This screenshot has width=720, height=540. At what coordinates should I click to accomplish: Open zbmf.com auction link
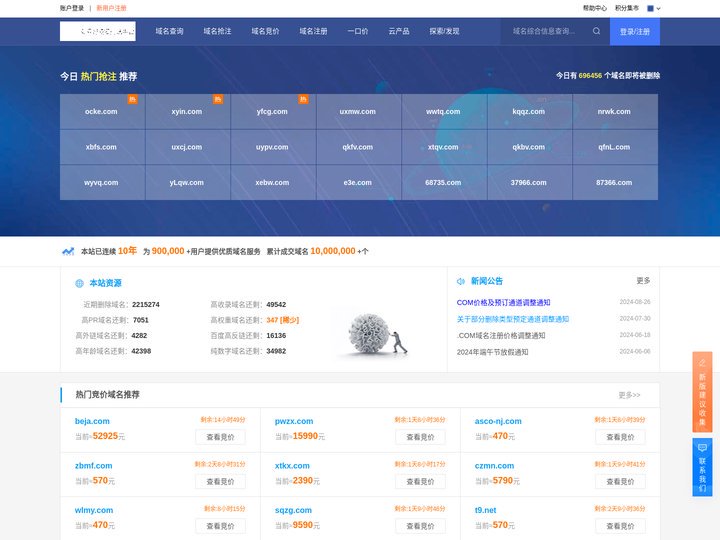94,466
